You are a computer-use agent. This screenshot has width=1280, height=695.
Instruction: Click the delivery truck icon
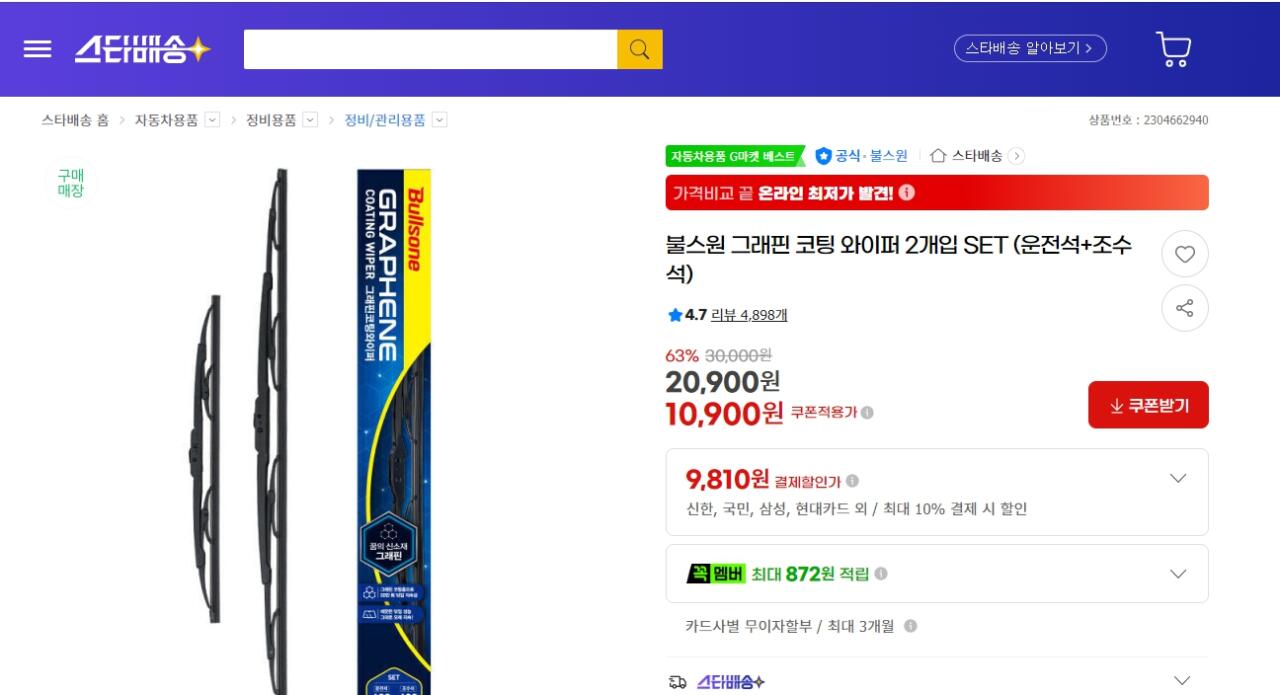[677, 683]
